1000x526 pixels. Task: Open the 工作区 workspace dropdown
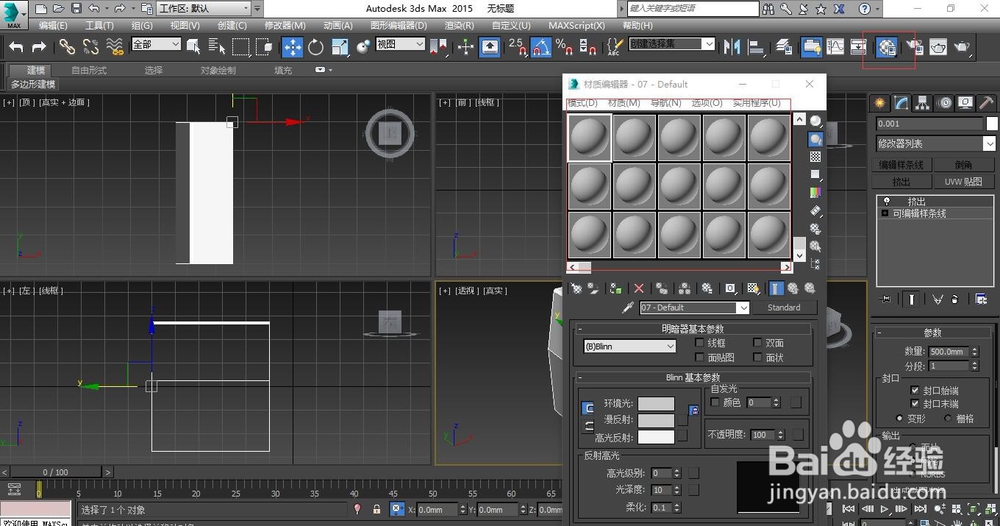pos(203,8)
